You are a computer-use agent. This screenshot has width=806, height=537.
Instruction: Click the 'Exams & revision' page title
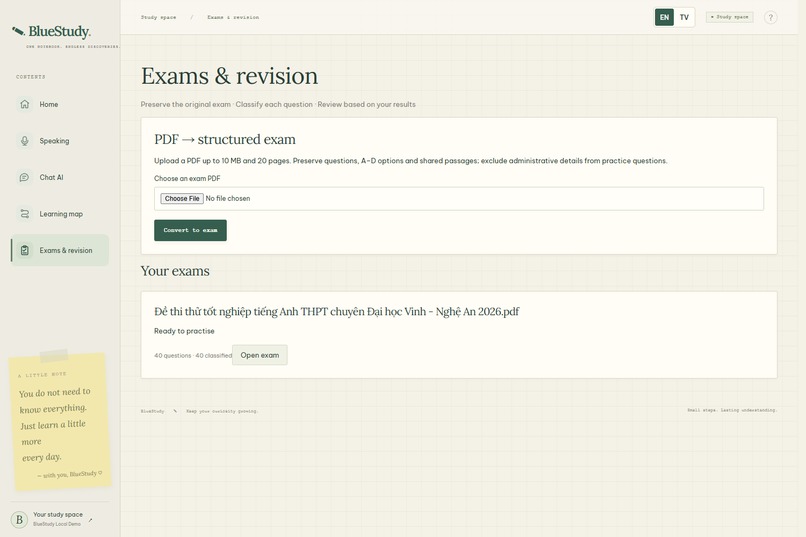(229, 76)
